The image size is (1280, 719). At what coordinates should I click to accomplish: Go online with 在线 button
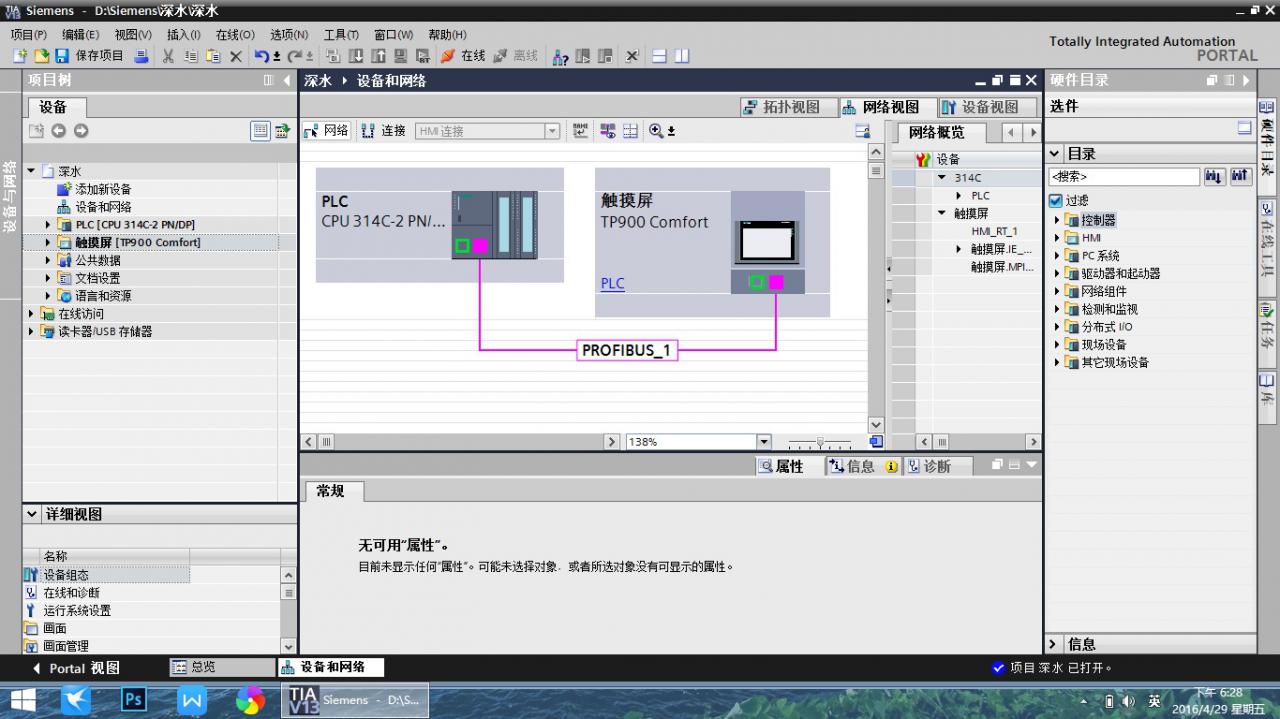463,56
